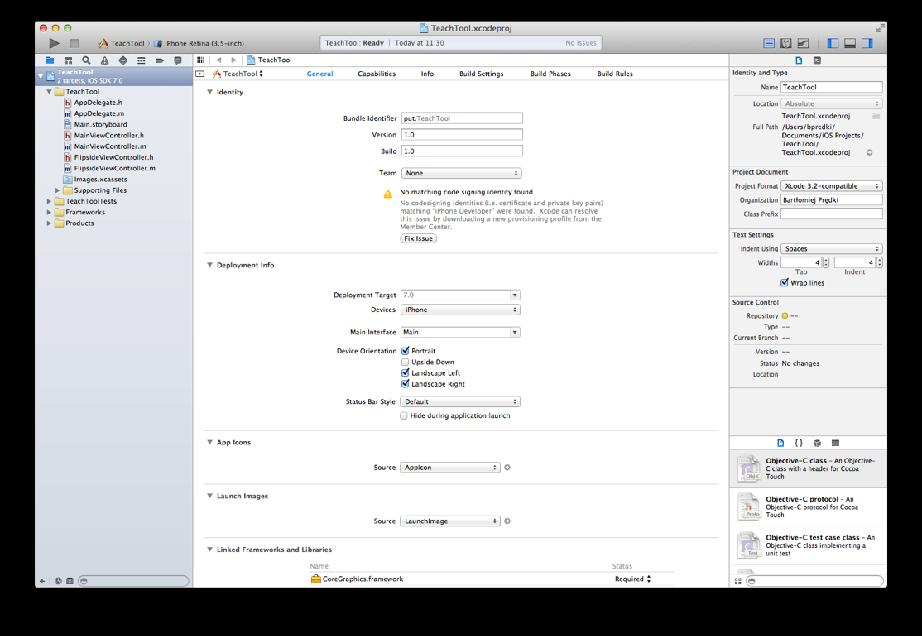The height and width of the screenshot is (636, 922).
Task: Show the Project navigator
Action: pyautogui.click(x=50, y=60)
